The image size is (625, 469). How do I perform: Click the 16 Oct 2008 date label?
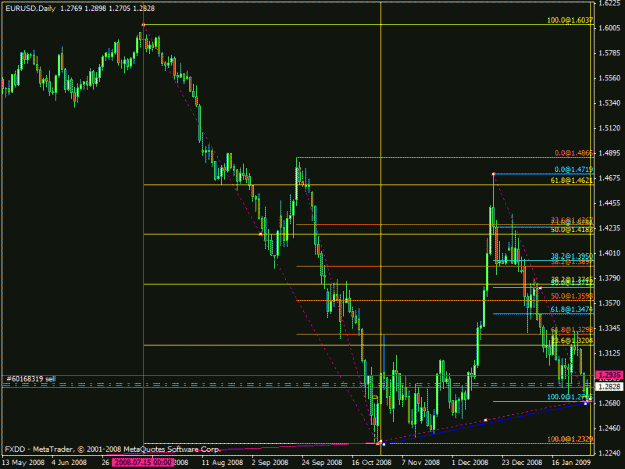coord(371,463)
